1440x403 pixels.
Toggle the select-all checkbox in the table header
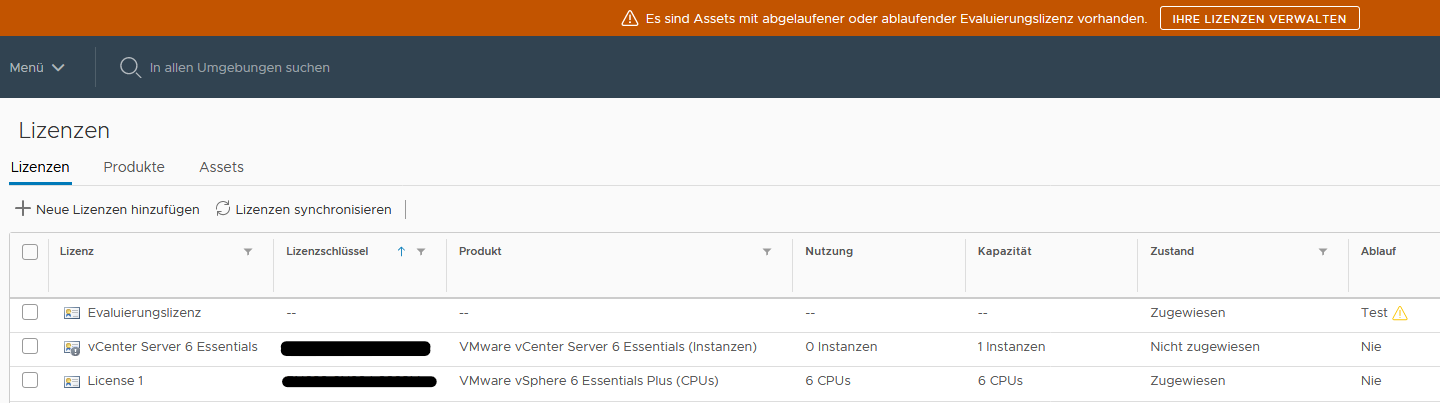tap(30, 252)
